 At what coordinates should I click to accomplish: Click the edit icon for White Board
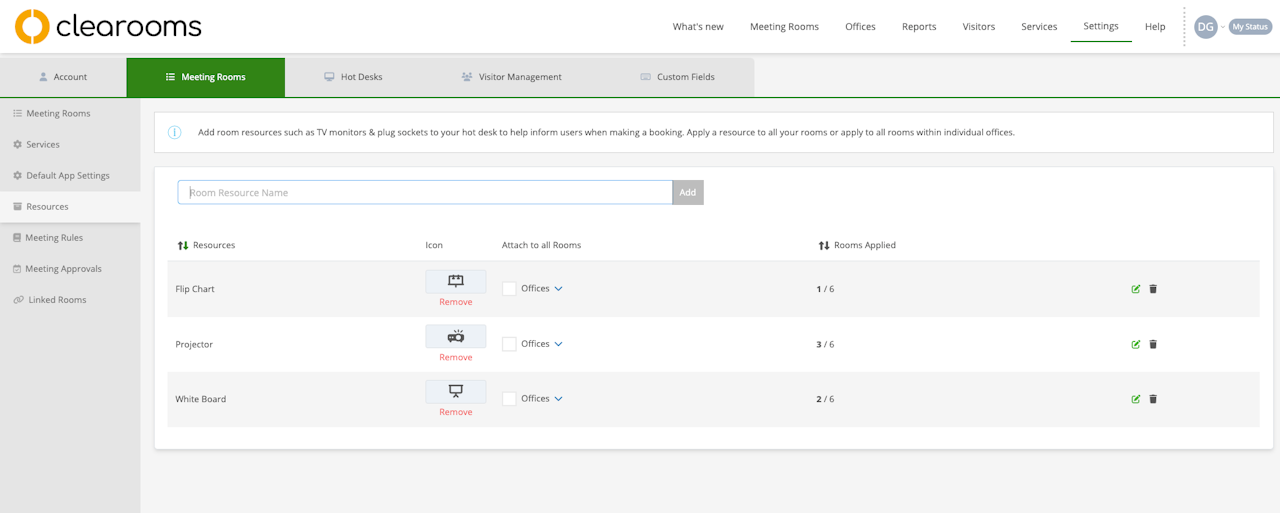click(1135, 399)
